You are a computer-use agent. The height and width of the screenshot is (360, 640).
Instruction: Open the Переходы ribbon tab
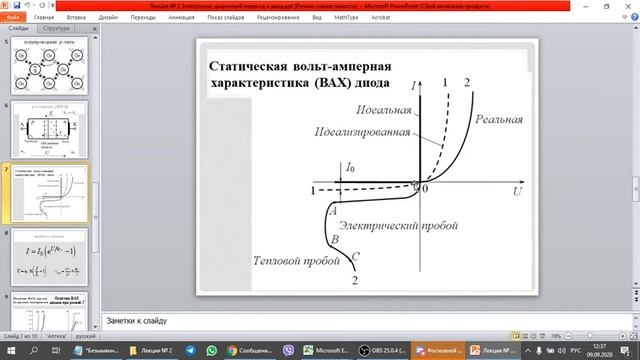coord(143,18)
